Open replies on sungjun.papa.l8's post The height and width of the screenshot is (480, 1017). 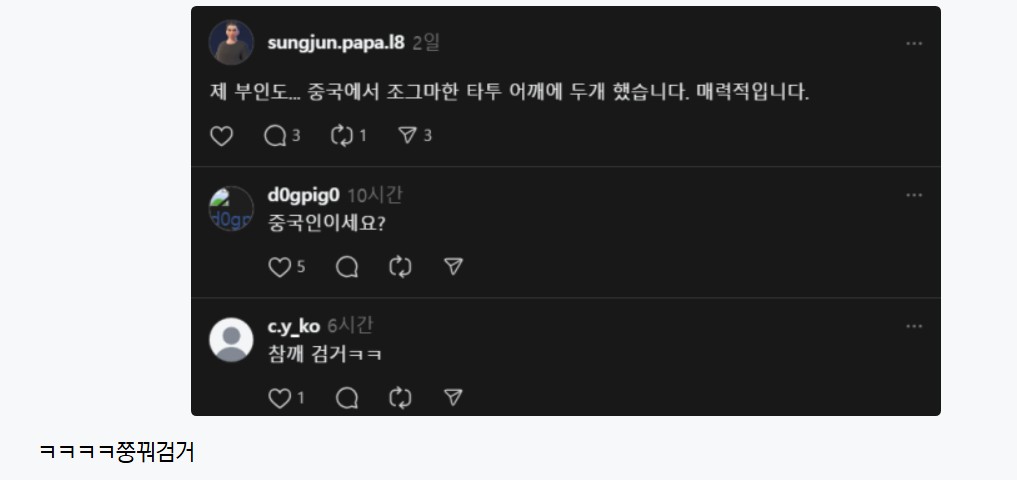pyautogui.click(x=281, y=136)
